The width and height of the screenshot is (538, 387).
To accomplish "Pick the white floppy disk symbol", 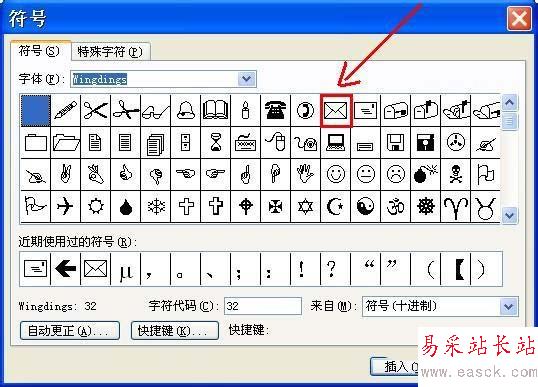I will pyautogui.click(x=395, y=142).
